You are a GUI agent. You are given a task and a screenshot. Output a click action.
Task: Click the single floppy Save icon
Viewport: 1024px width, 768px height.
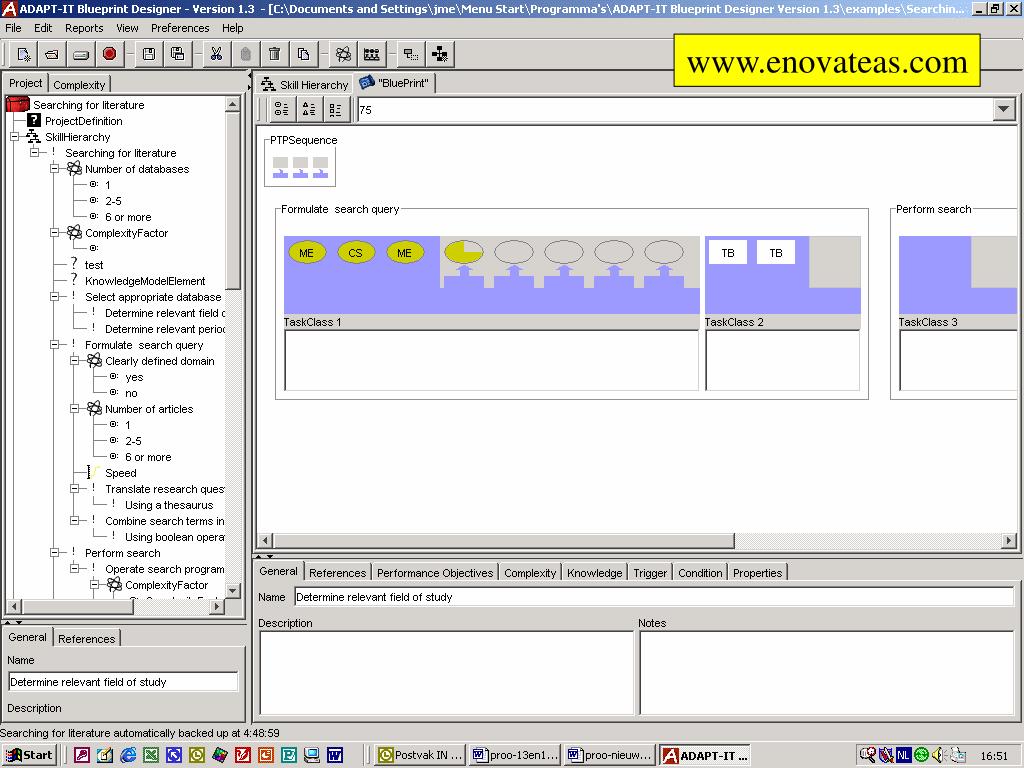point(149,54)
